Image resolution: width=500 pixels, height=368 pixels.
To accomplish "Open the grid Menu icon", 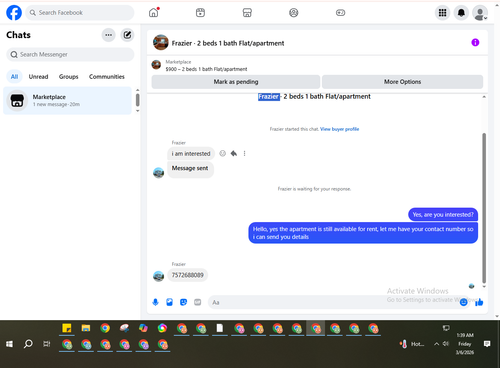I will click(x=442, y=13).
